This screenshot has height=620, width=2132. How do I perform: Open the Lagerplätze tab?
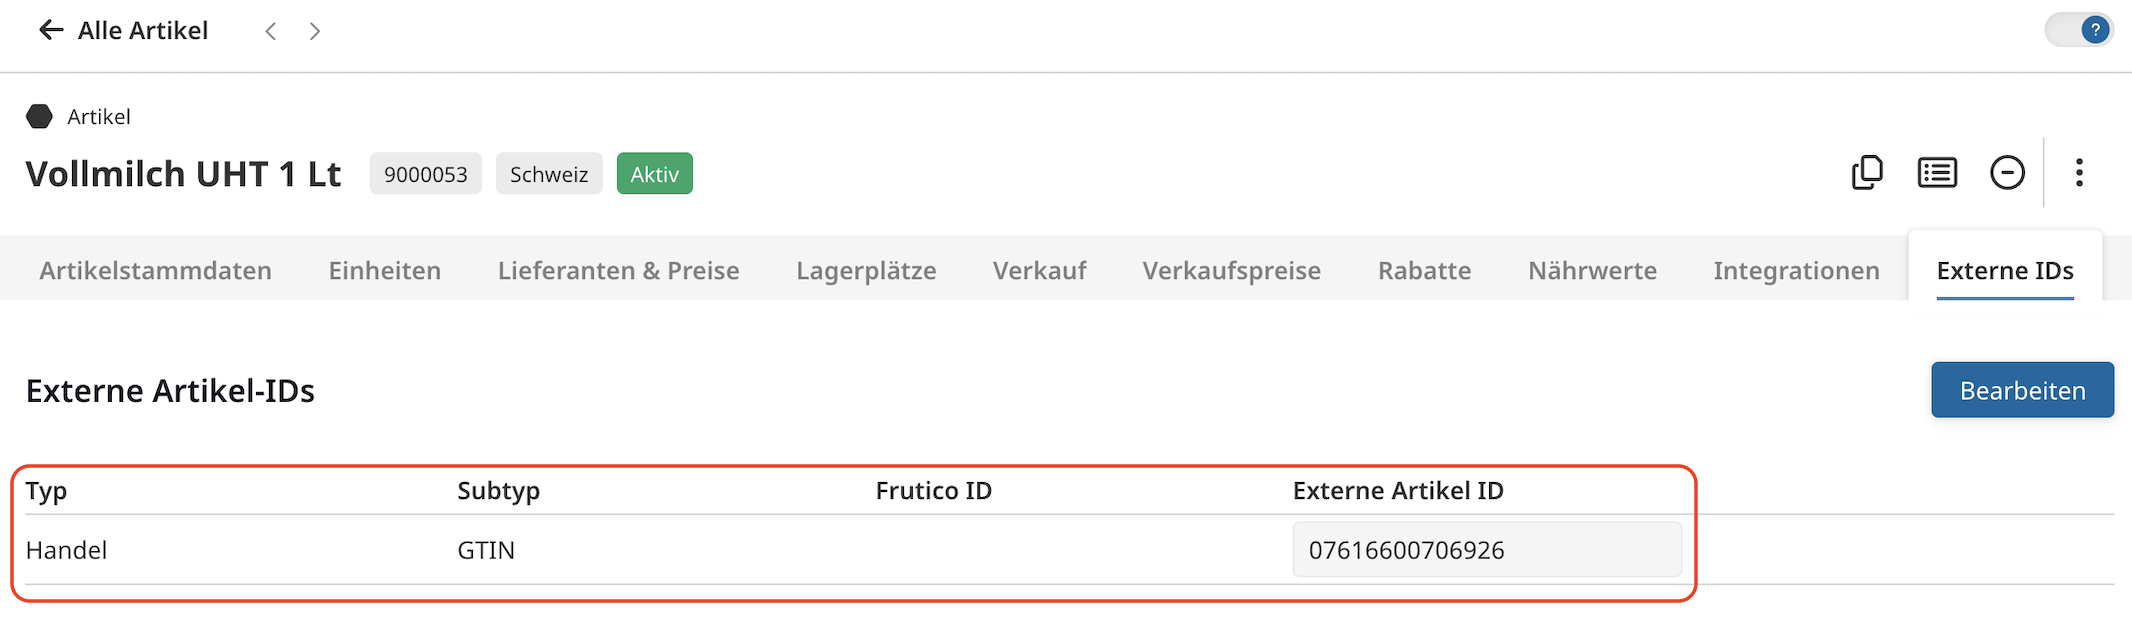[x=866, y=270]
